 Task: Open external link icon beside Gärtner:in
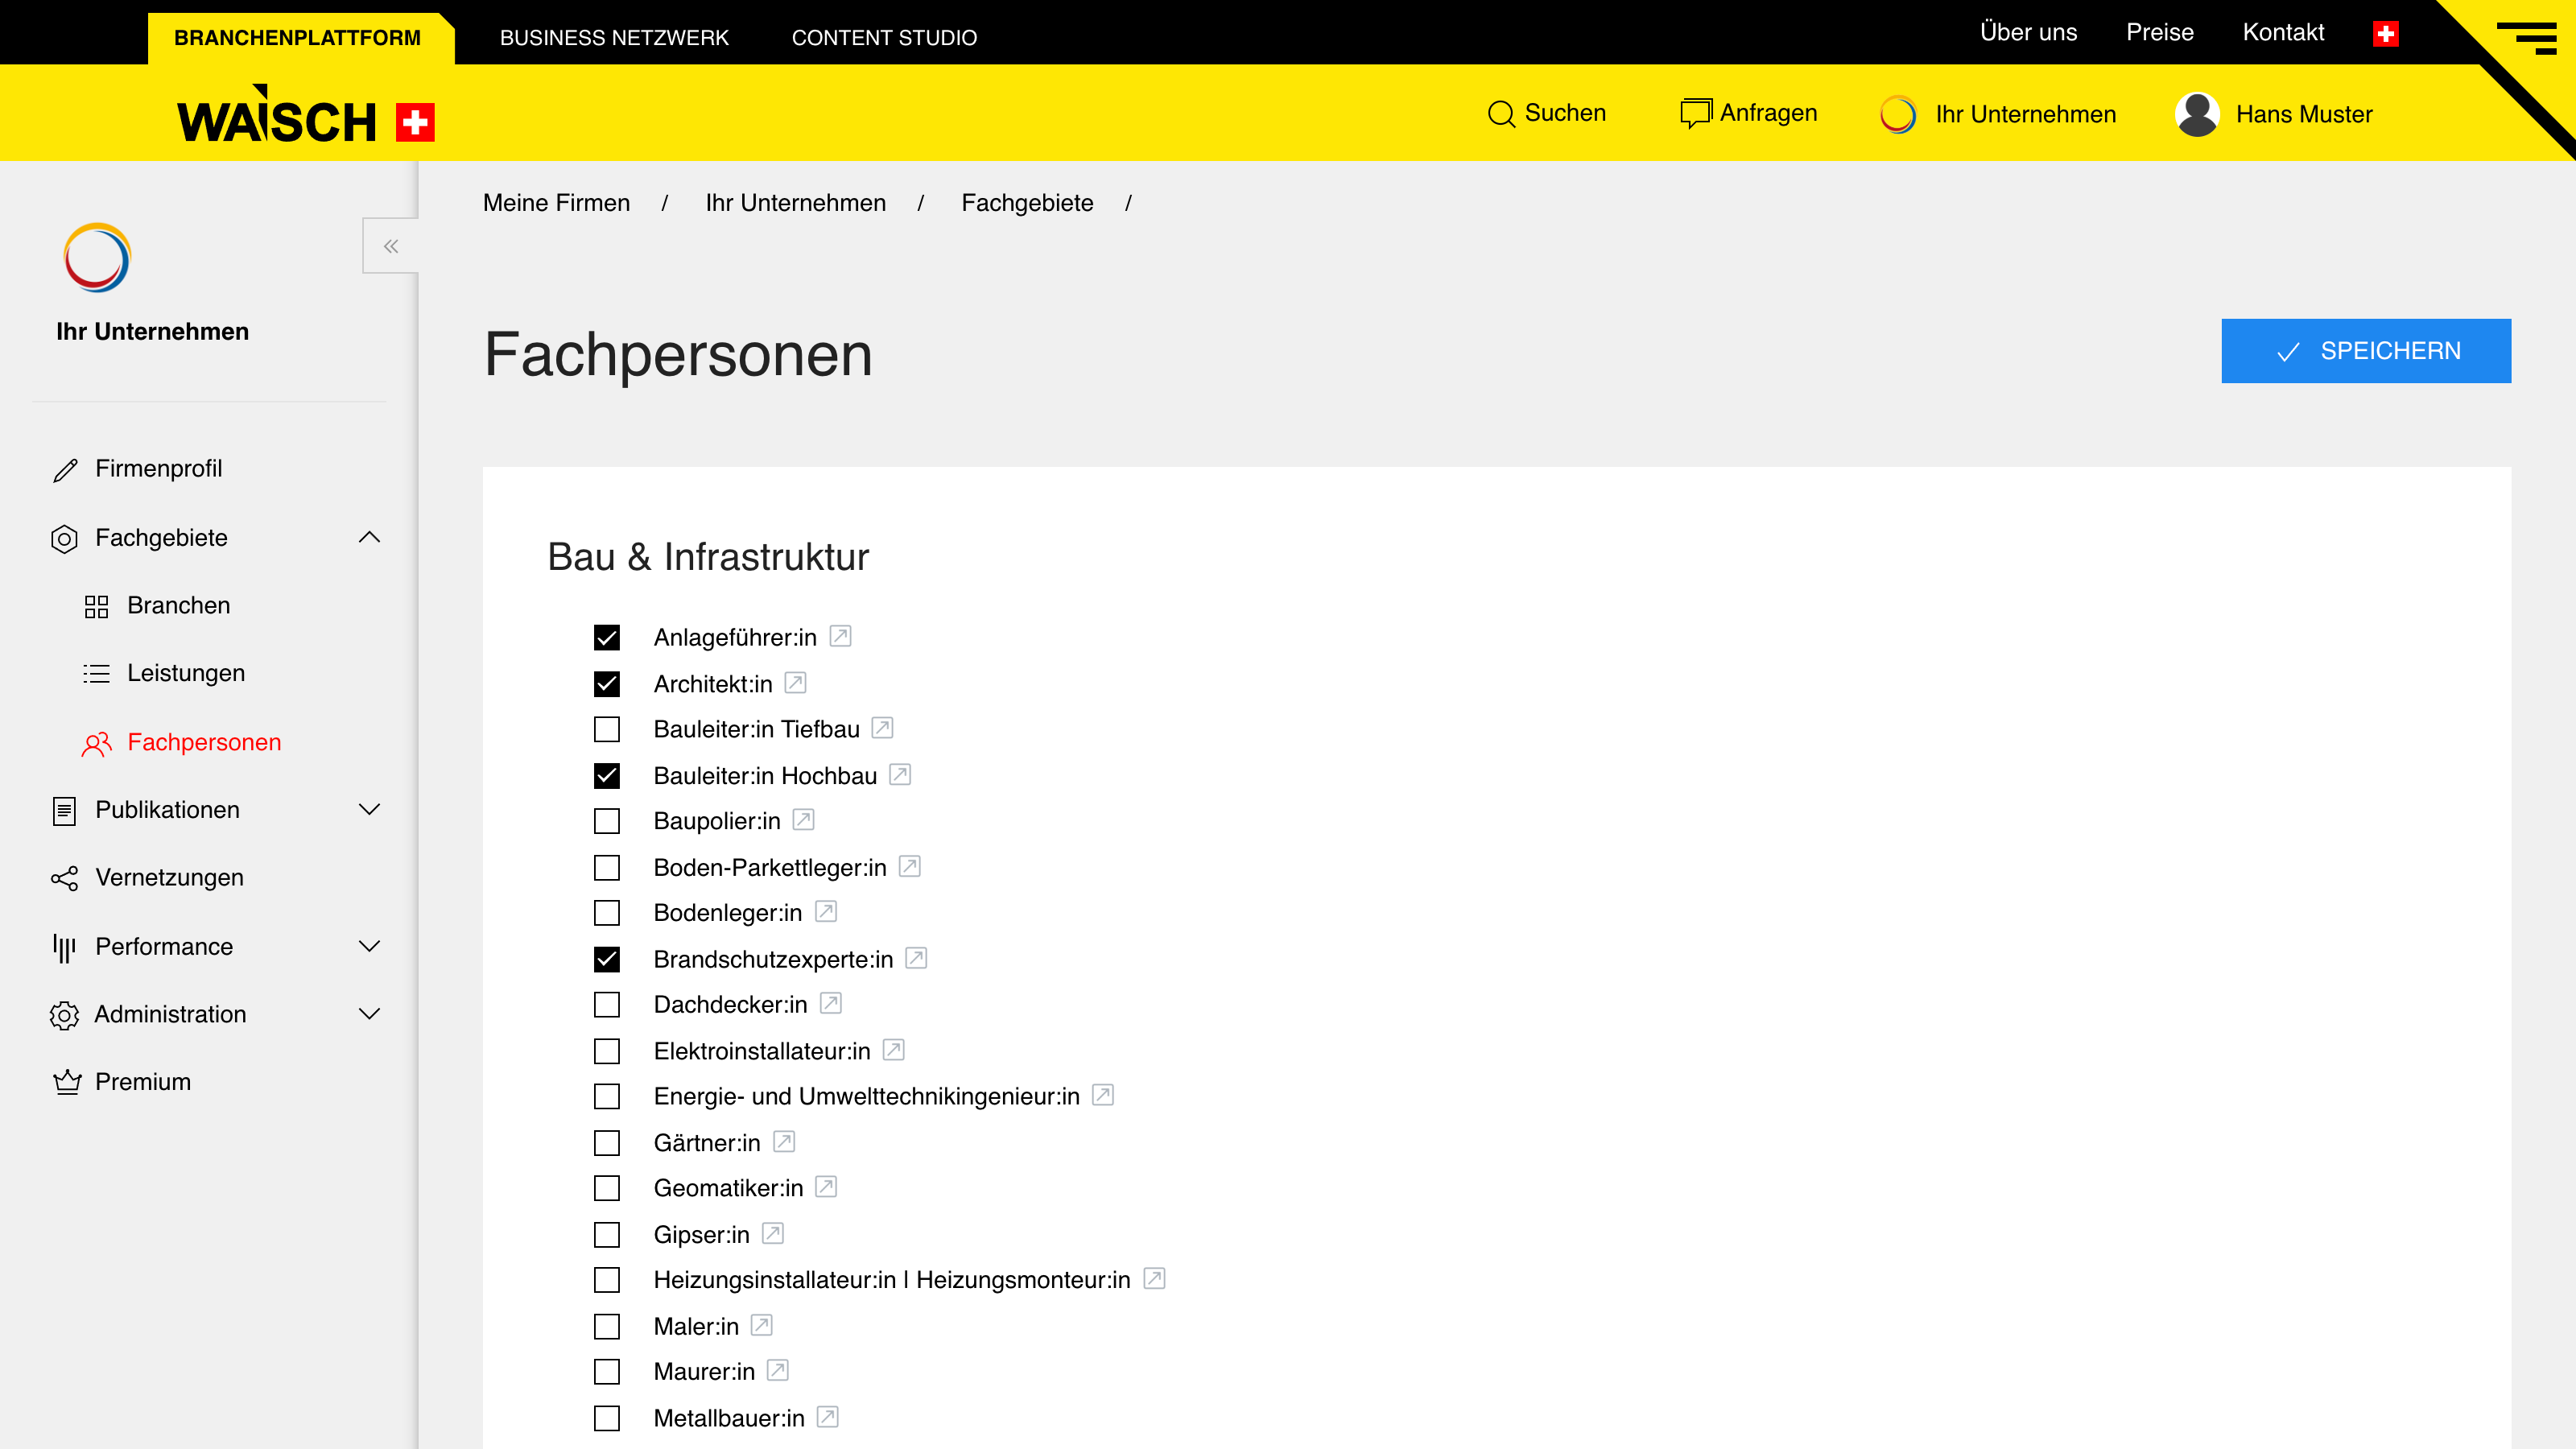tap(784, 1141)
